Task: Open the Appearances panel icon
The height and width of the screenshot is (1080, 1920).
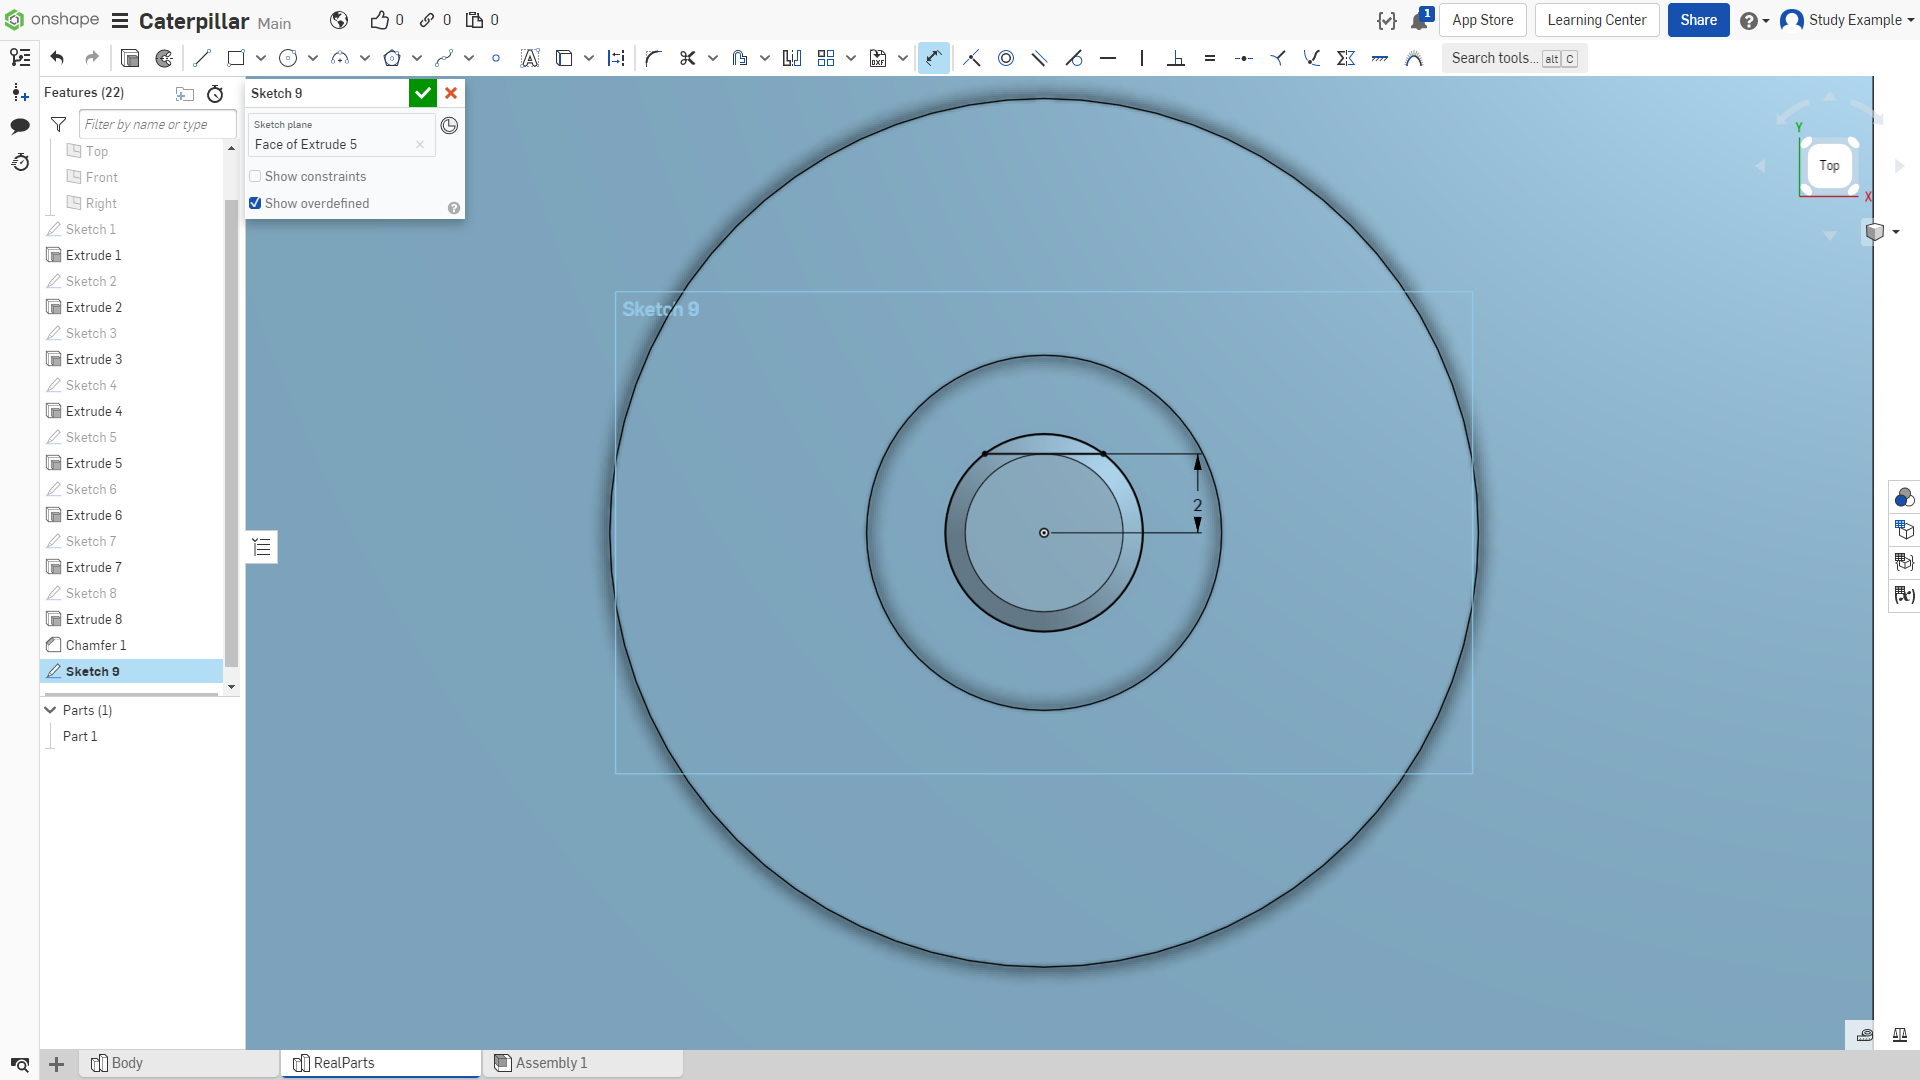Action: 1904,497
